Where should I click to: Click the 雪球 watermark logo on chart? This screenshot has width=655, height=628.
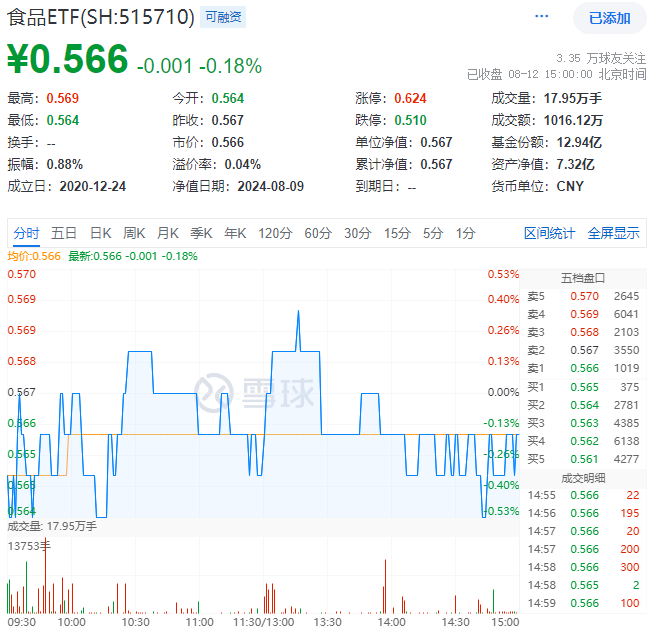[x=253, y=389]
